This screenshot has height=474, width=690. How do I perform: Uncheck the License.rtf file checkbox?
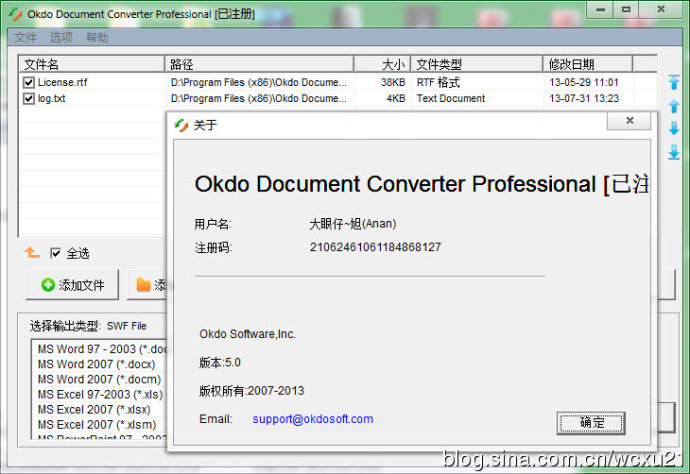click(x=29, y=82)
